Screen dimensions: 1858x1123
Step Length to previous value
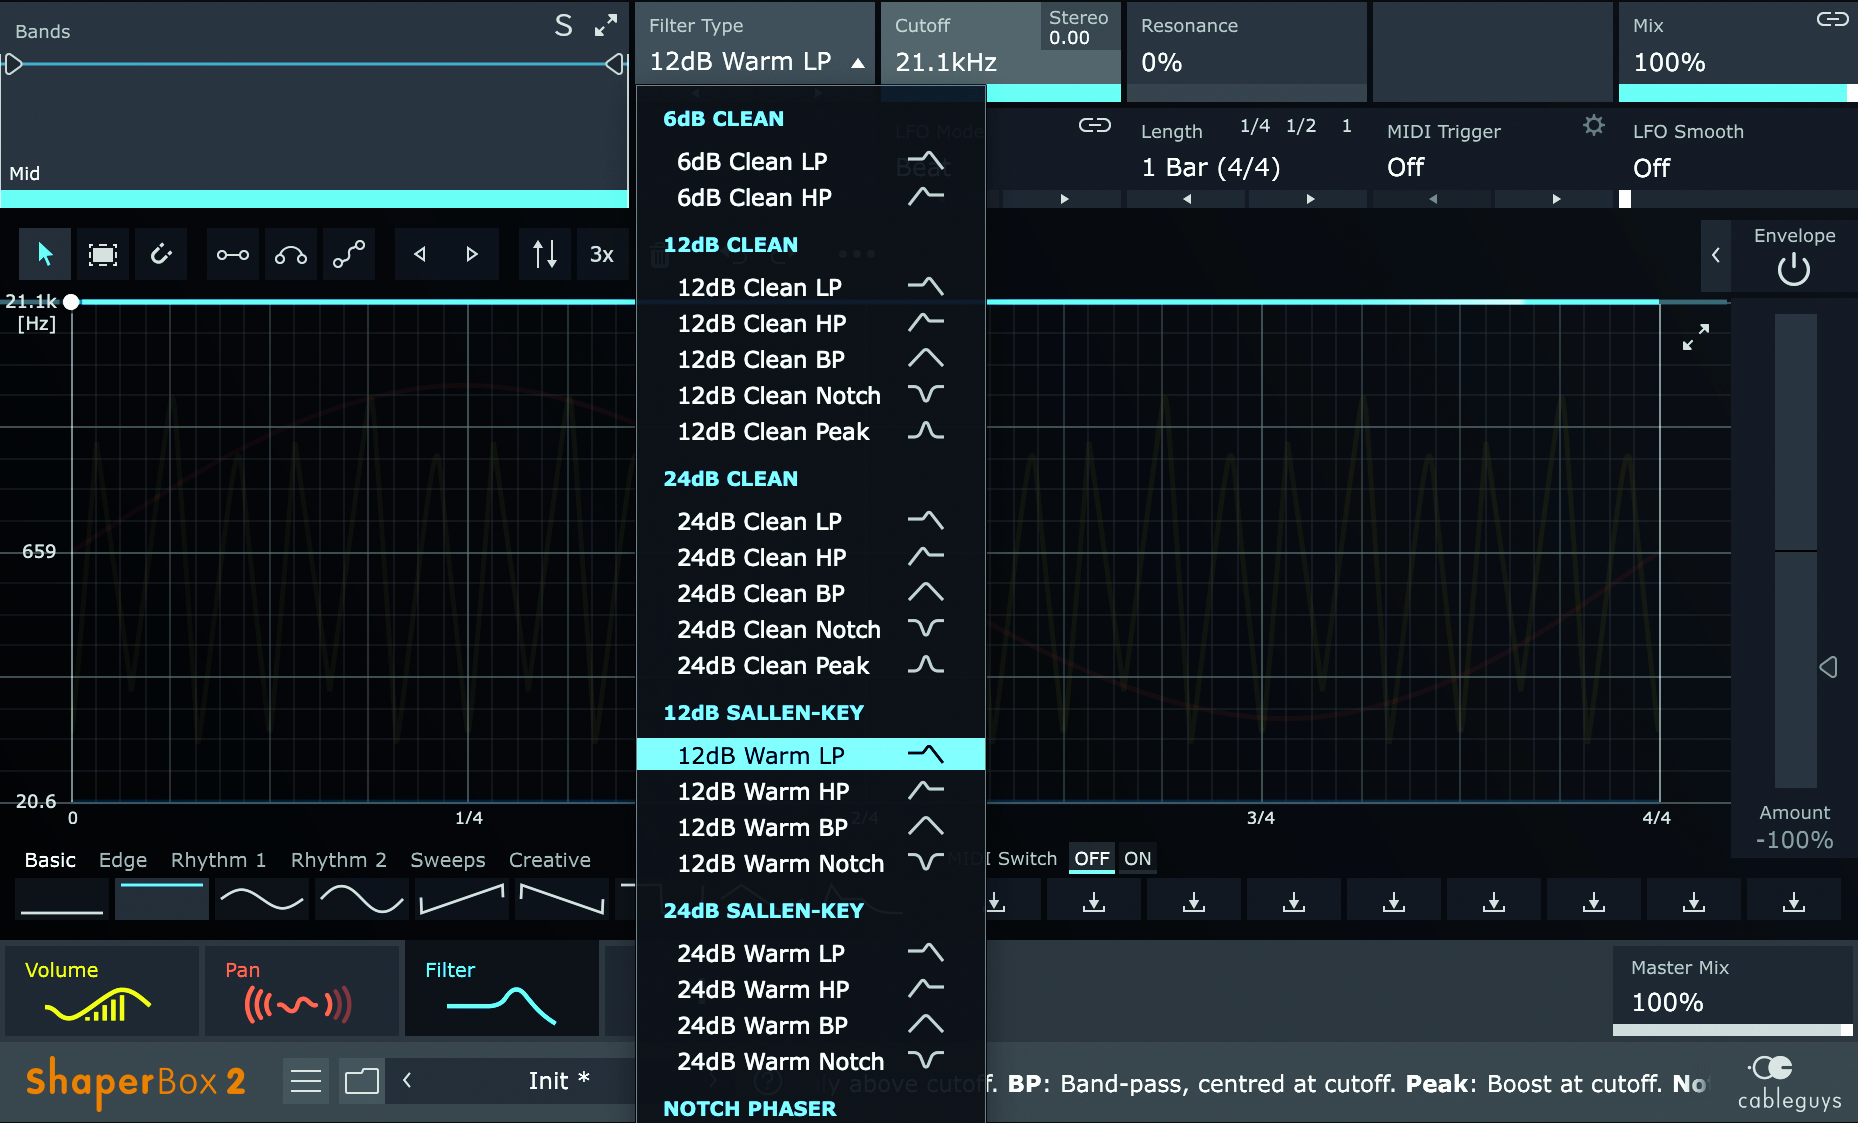click(1187, 199)
